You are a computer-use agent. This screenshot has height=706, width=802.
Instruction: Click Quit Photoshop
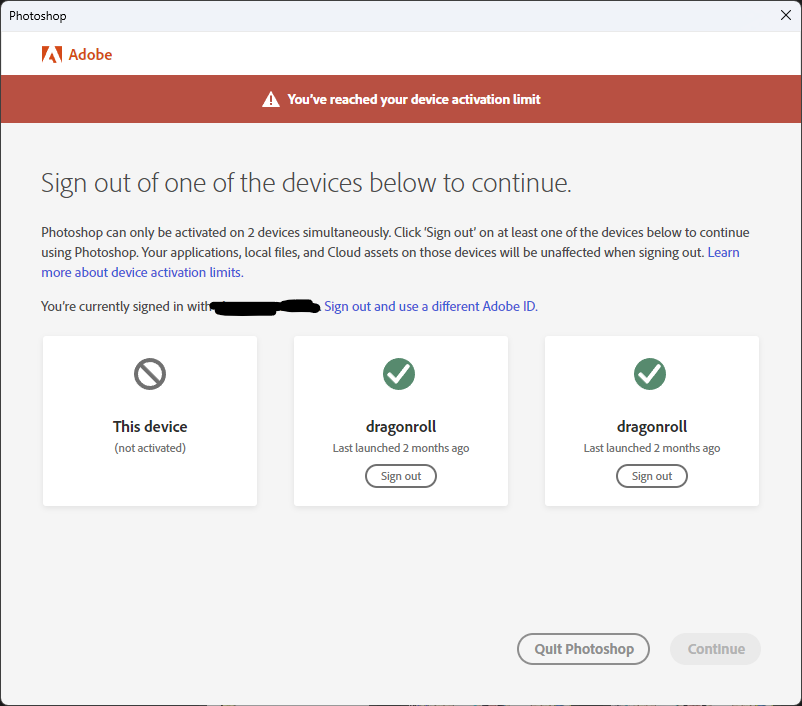click(x=583, y=649)
